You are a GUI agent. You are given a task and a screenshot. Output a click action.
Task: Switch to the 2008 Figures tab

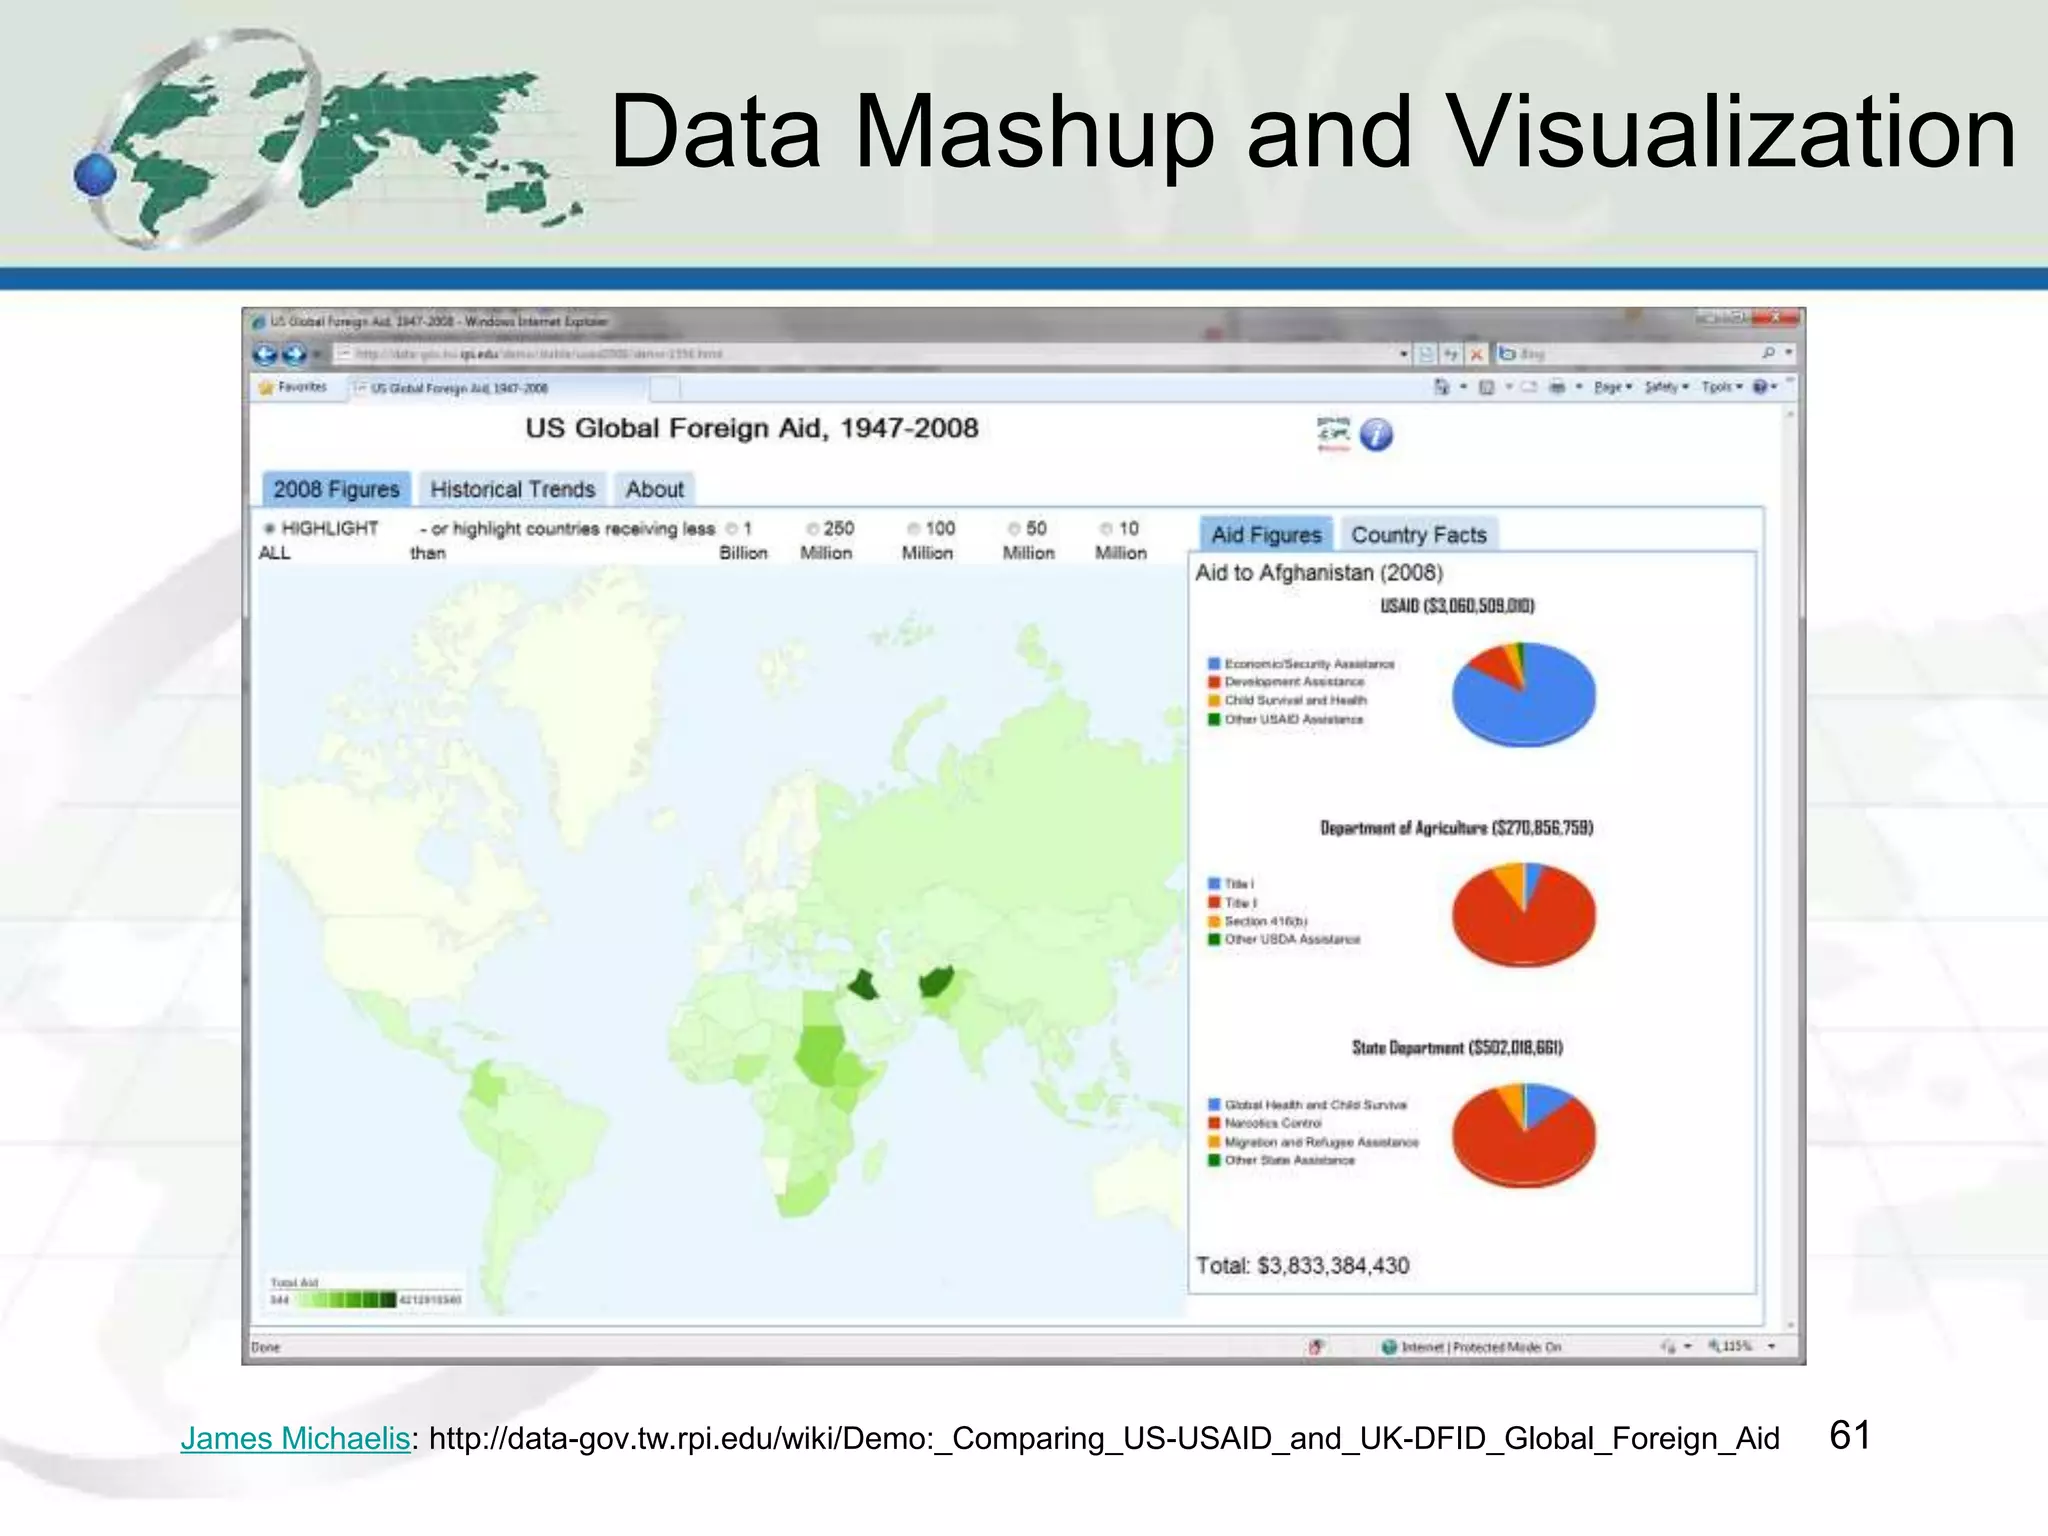point(336,489)
